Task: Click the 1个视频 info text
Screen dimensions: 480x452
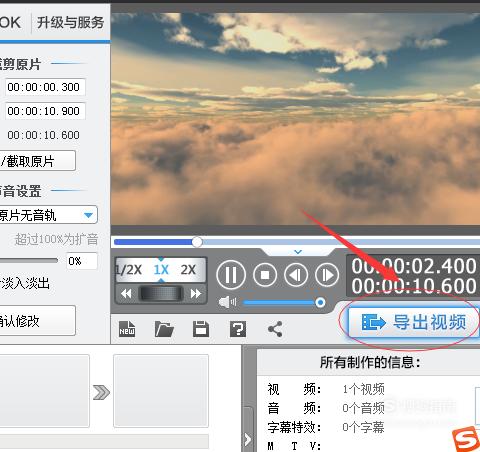Action: pyautogui.click(x=364, y=389)
